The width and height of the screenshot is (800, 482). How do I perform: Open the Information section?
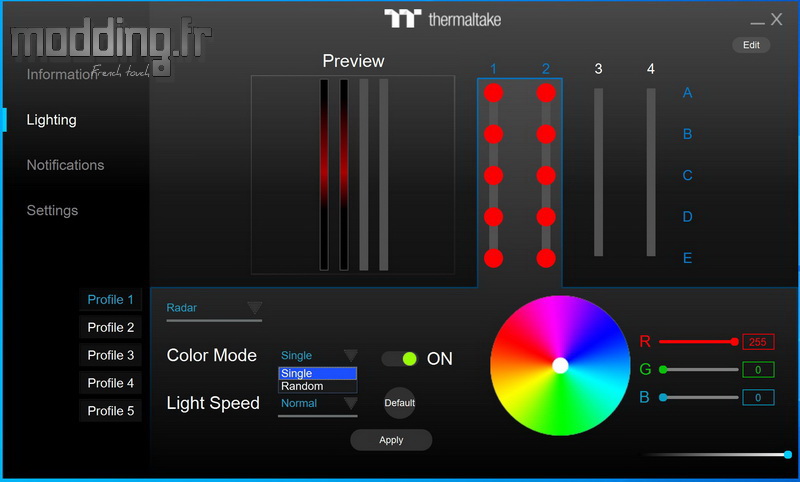pyautogui.click(x=60, y=74)
